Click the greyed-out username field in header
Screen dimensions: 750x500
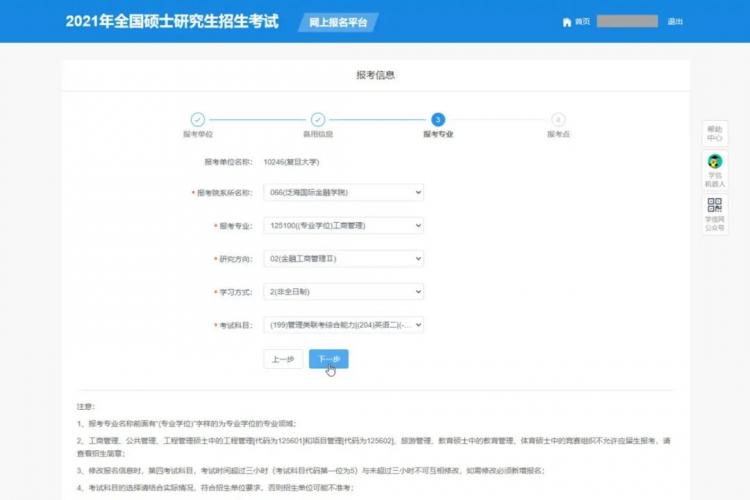pos(627,22)
